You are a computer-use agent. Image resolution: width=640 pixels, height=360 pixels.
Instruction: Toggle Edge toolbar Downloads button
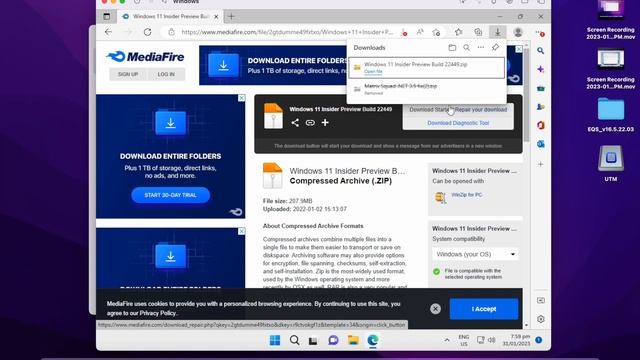(498, 32)
